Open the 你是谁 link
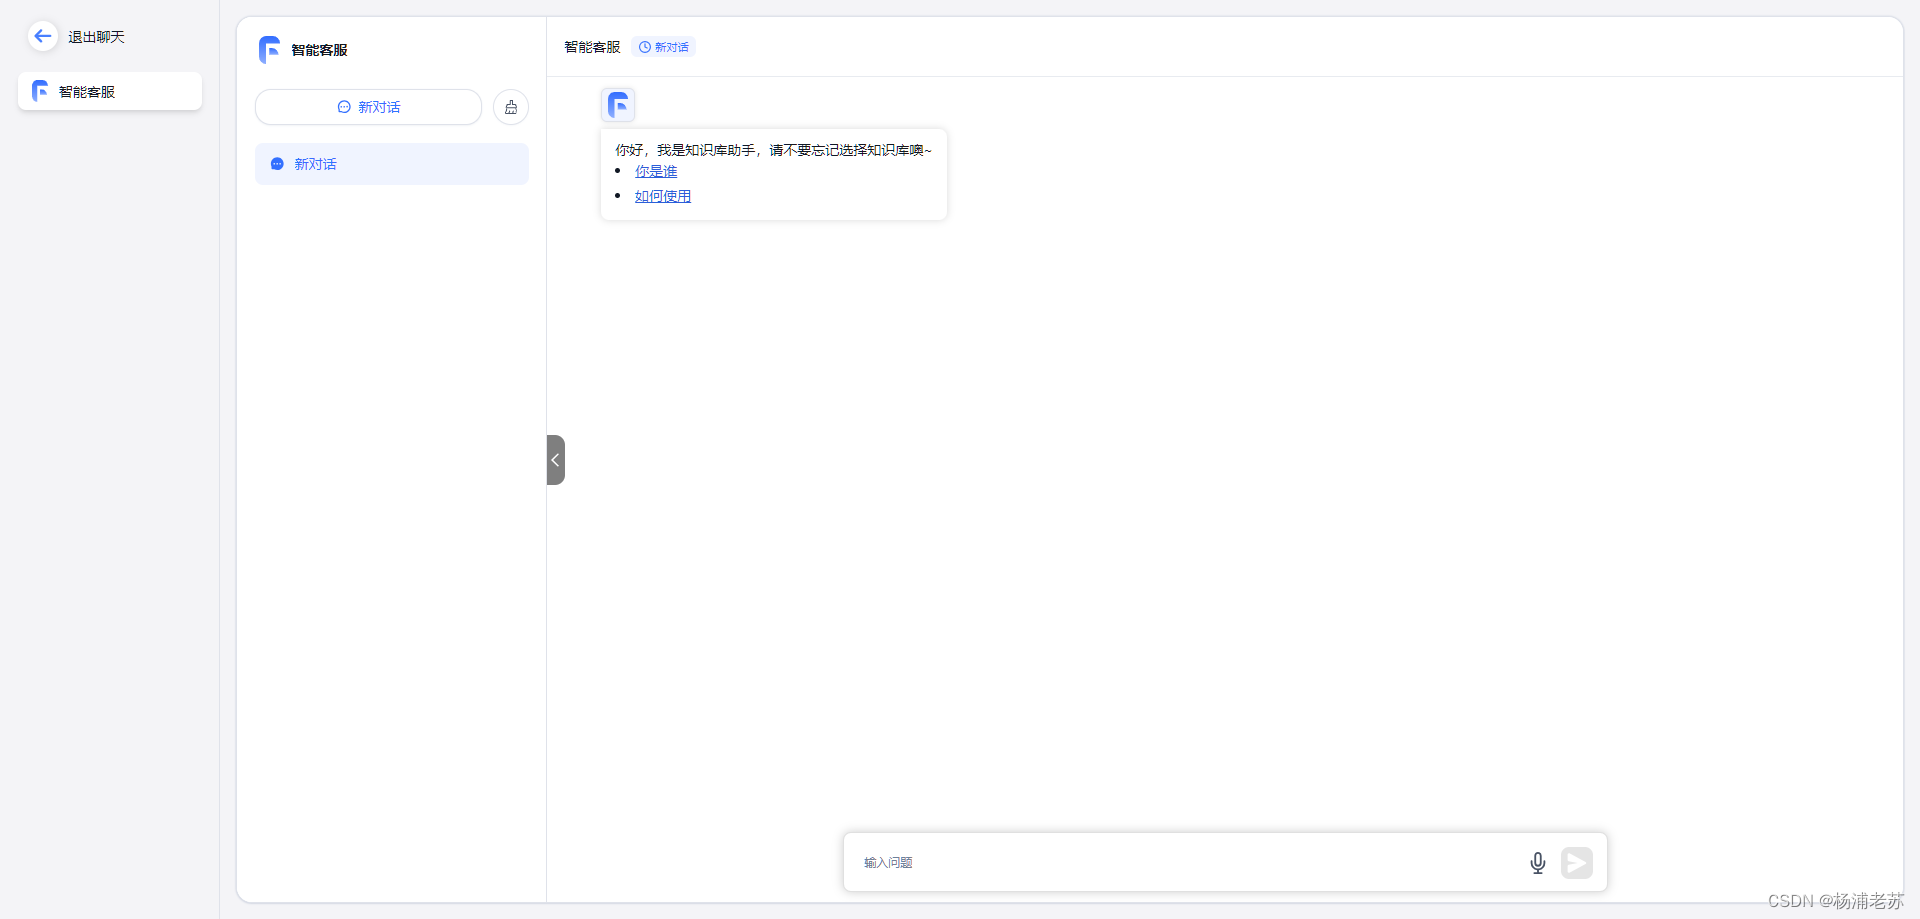The width and height of the screenshot is (1920, 919). tap(656, 171)
